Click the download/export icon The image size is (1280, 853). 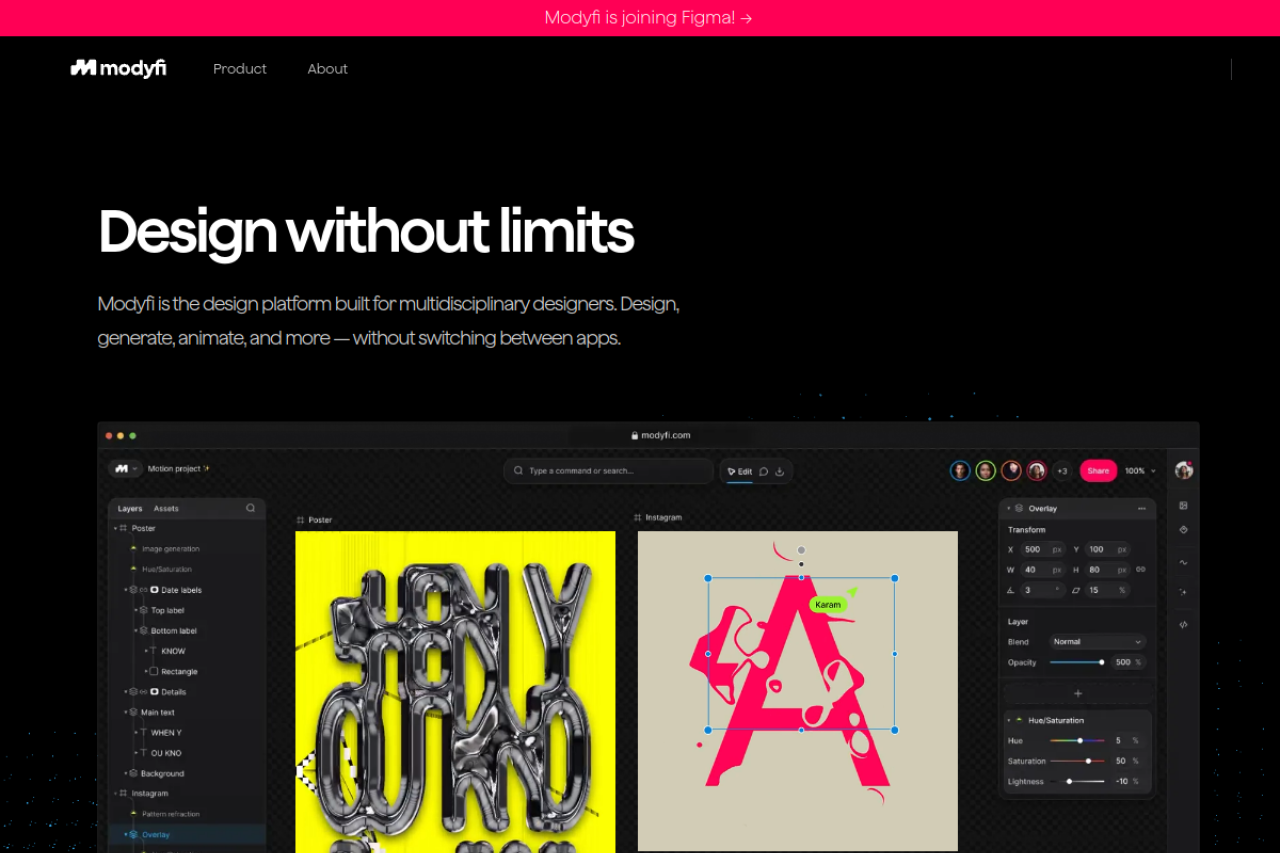779,471
